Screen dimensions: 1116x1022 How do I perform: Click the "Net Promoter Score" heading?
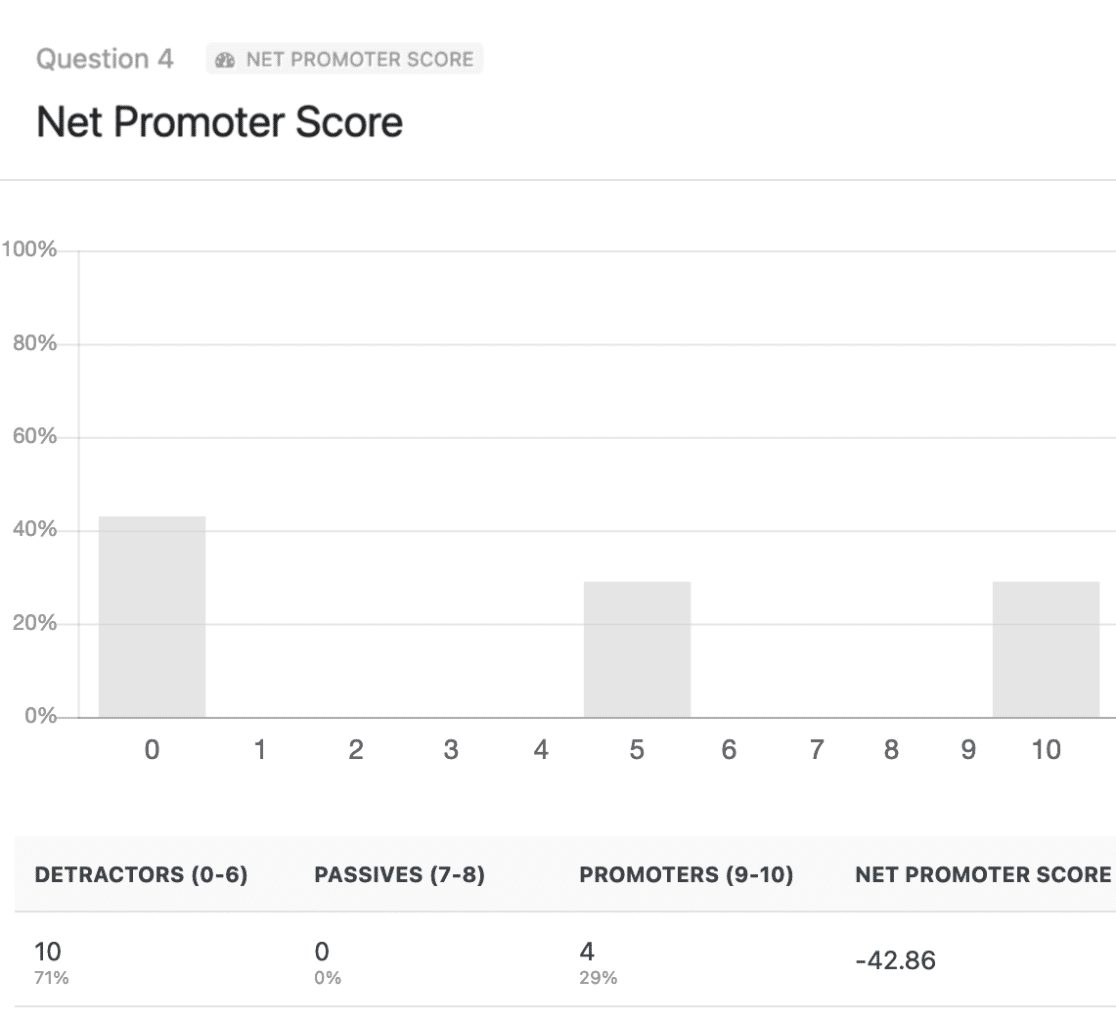[220, 122]
